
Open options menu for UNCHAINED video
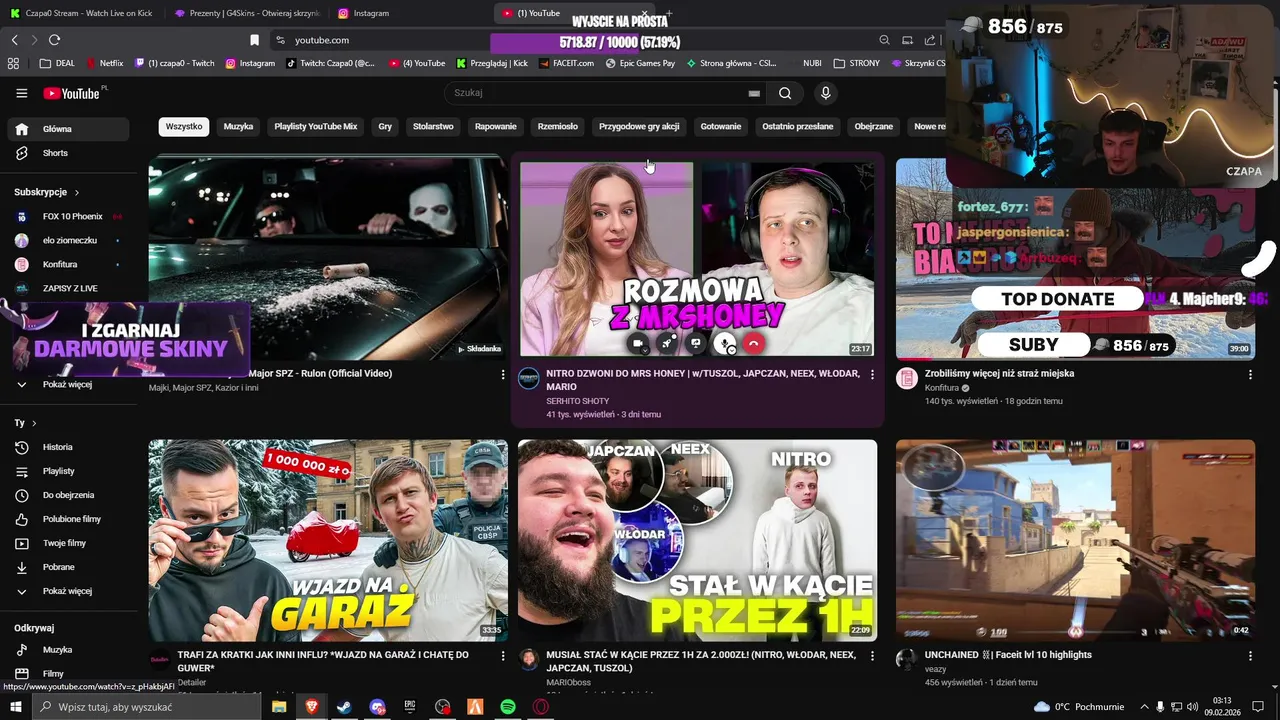(1250, 656)
